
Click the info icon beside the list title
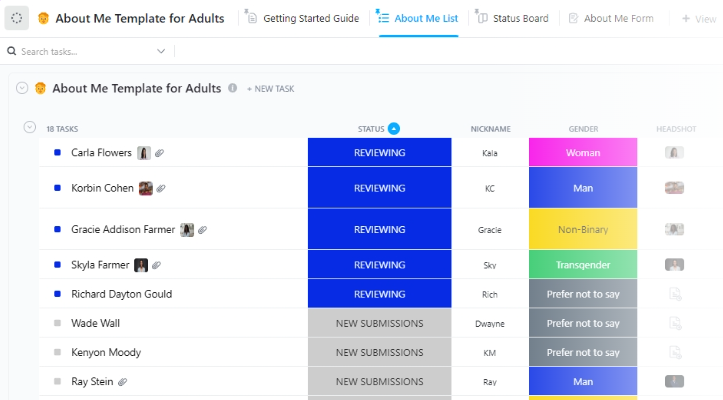coord(233,88)
